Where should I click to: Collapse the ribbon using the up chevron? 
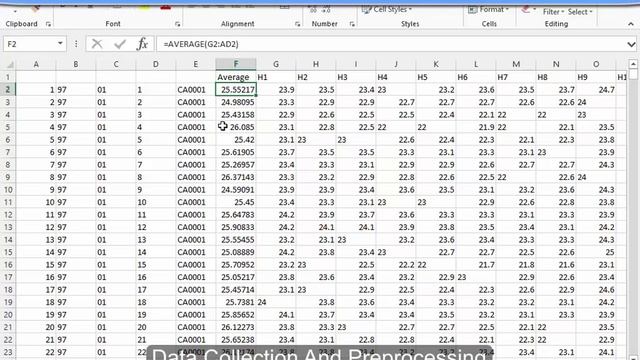pos(631,24)
